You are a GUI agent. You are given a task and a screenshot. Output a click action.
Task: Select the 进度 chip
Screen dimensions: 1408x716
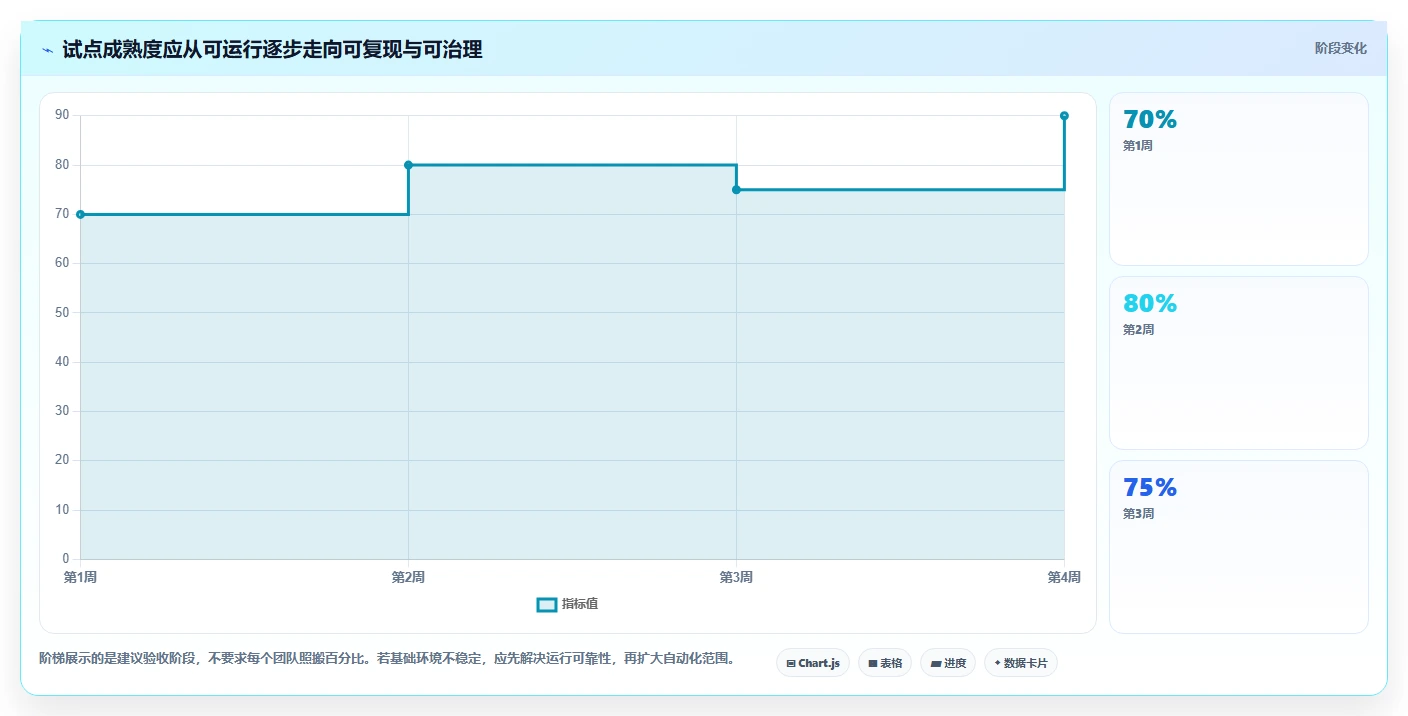click(x=948, y=663)
